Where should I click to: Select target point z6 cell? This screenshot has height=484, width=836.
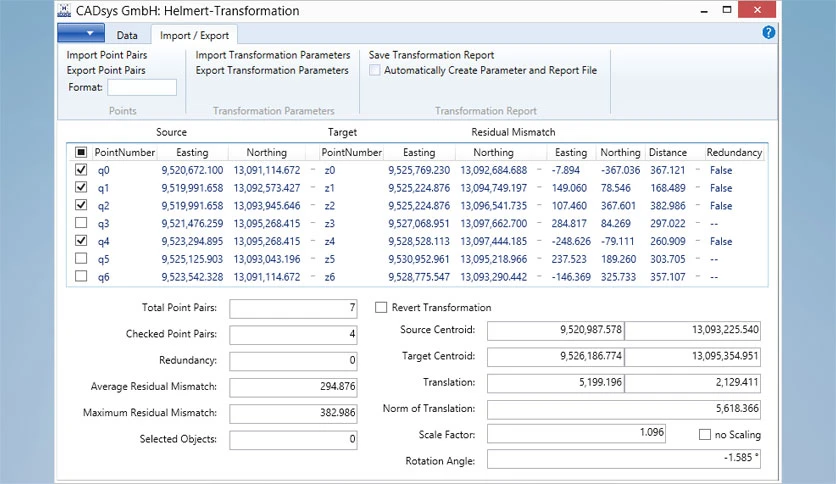pos(329,277)
